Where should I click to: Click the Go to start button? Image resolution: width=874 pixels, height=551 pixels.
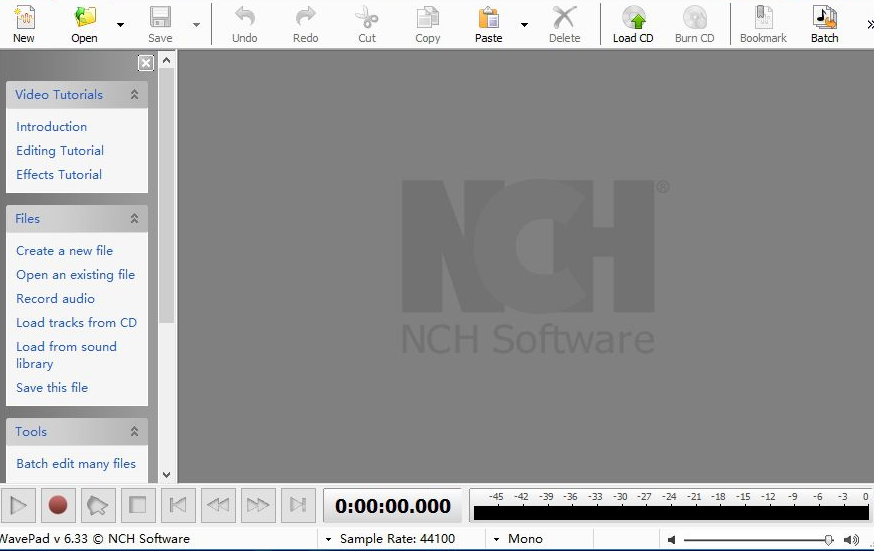click(x=178, y=505)
